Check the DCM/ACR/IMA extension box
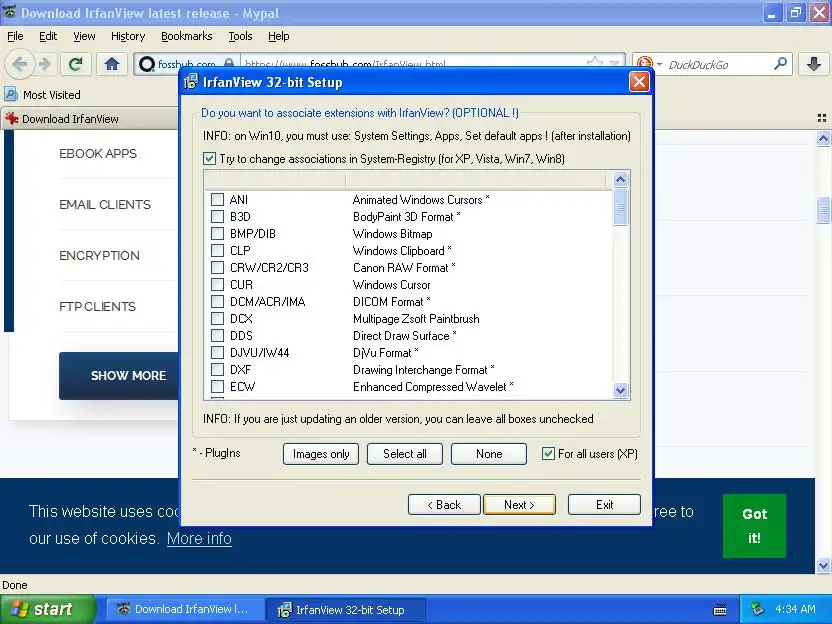Screen dimensions: 832x624 pos(217,301)
